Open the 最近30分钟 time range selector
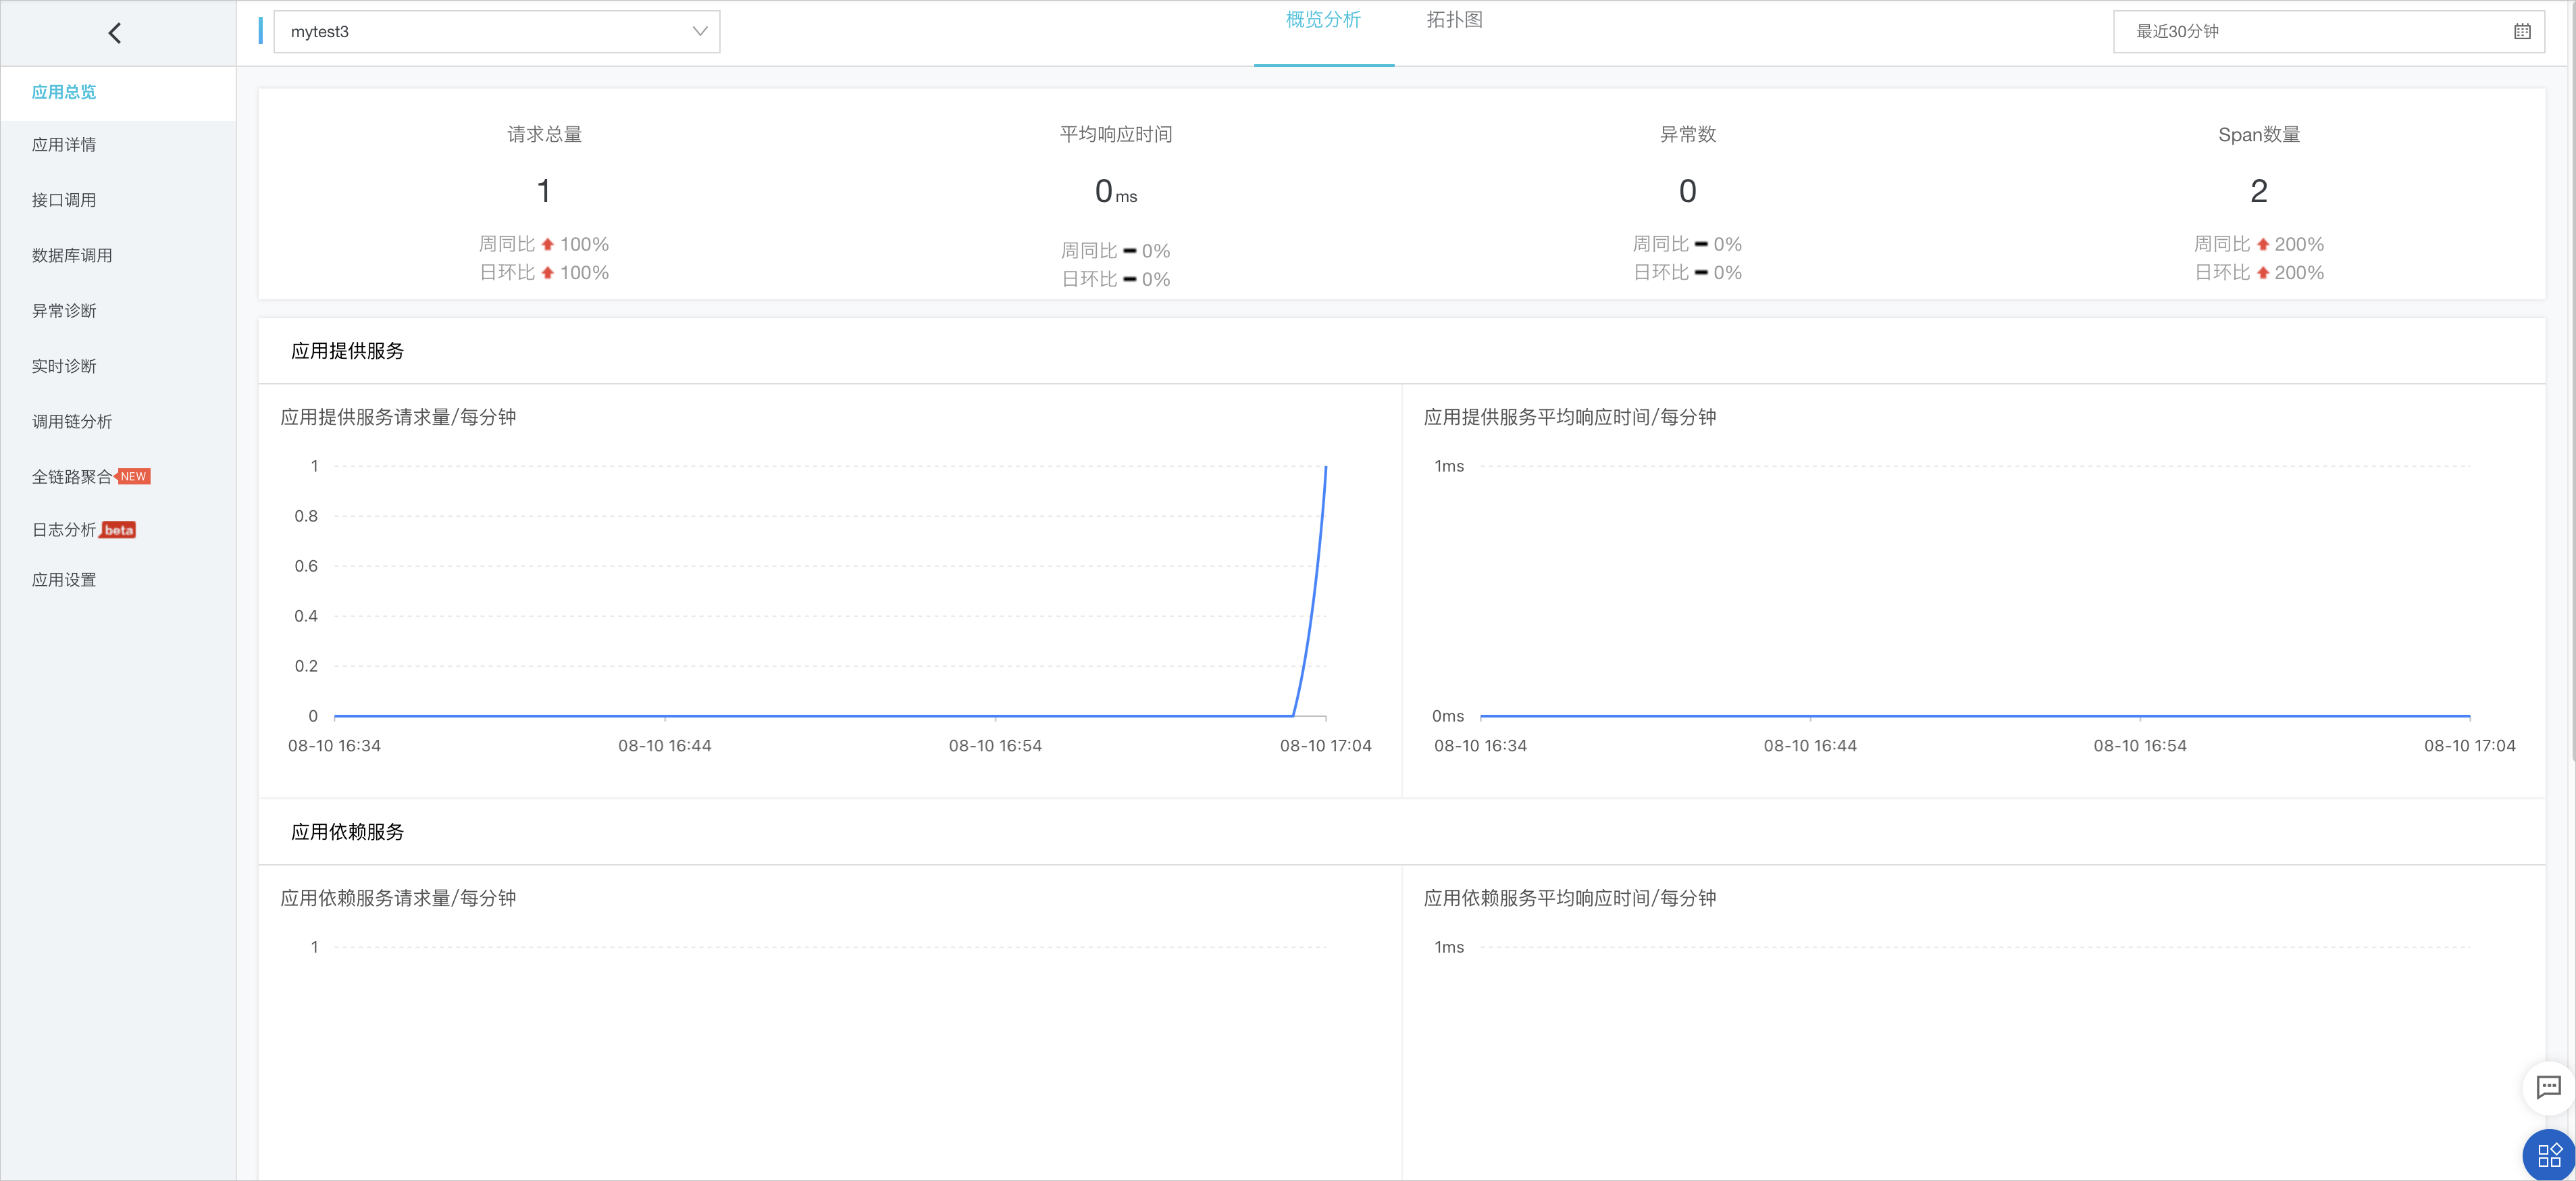Image resolution: width=2576 pixels, height=1181 pixels. [x=2328, y=32]
